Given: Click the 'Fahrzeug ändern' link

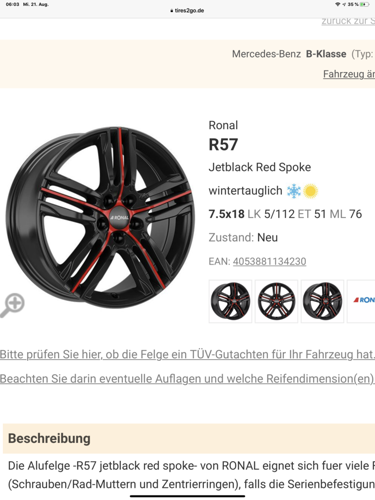Looking at the screenshot, I should [349, 74].
